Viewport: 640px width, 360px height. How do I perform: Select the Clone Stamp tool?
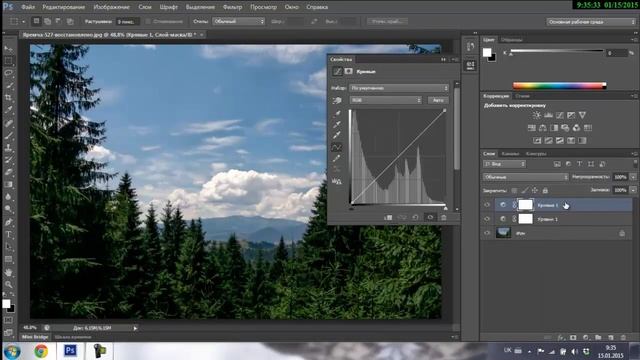coord(9,147)
